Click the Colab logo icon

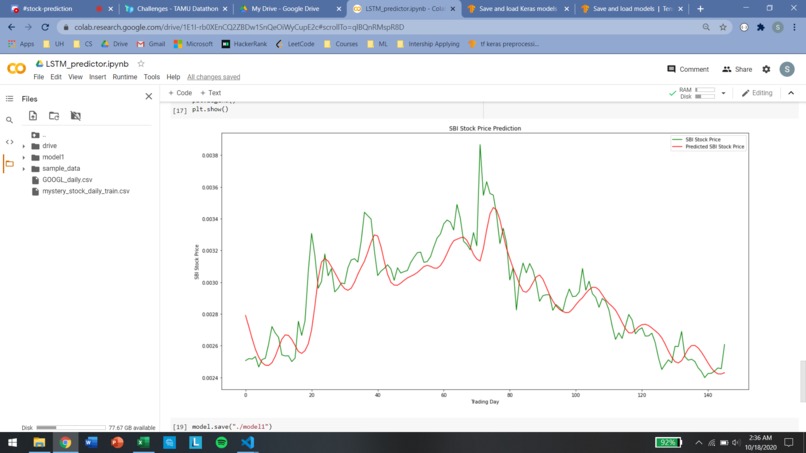(x=16, y=69)
